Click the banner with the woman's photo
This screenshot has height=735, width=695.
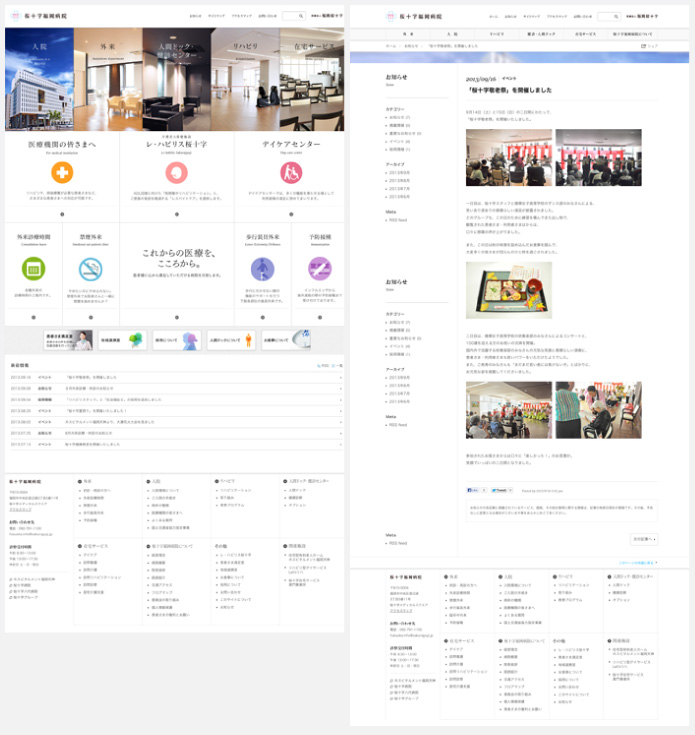(x=69, y=341)
